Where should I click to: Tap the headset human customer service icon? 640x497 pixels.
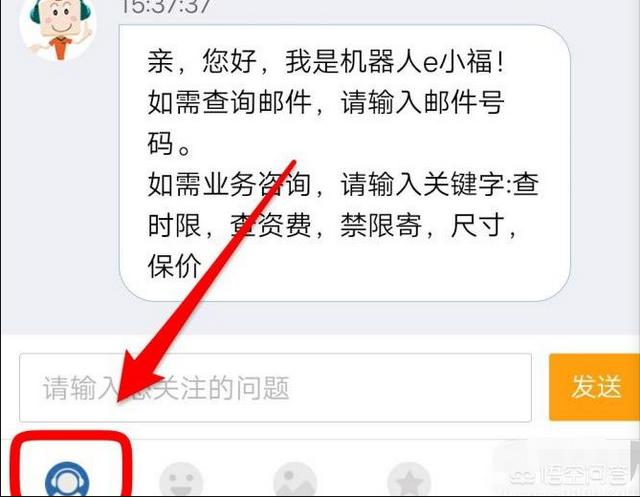point(67,481)
